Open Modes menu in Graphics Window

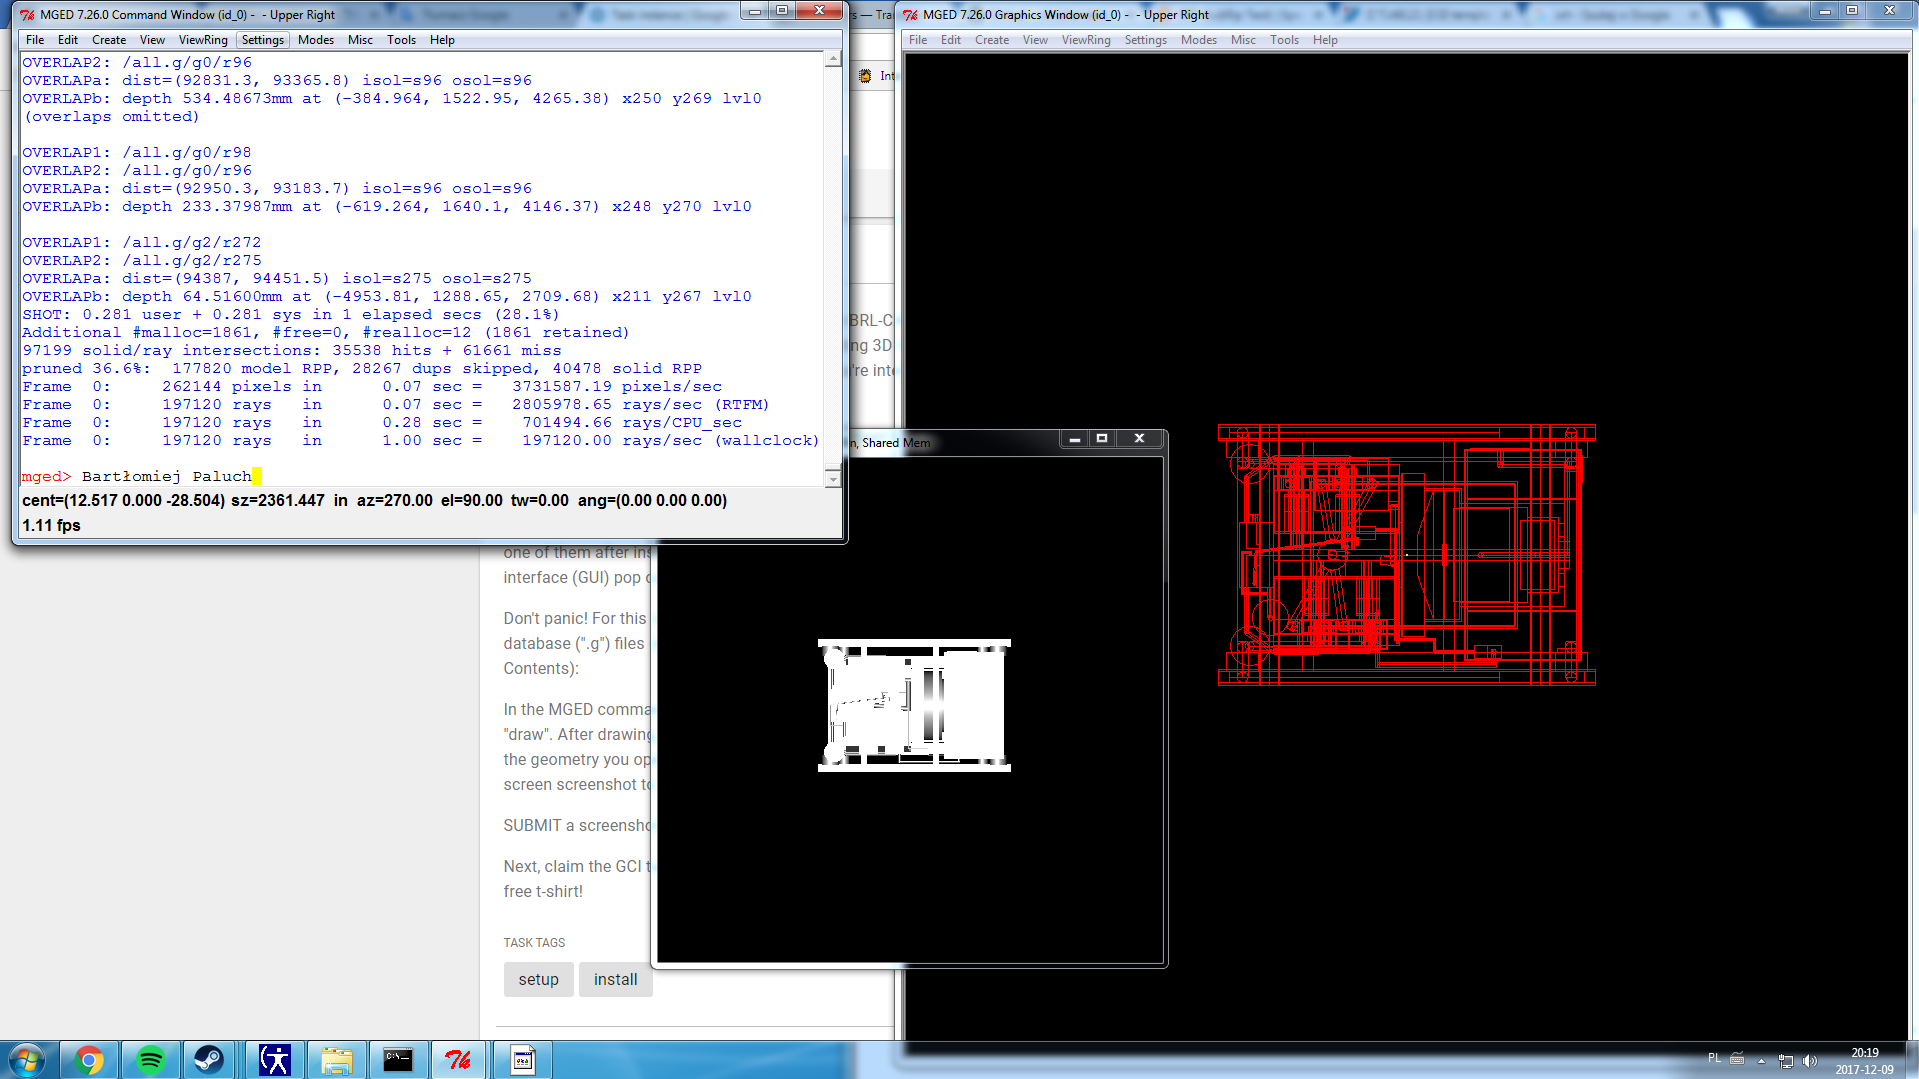pyautogui.click(x=1199, y=40)
